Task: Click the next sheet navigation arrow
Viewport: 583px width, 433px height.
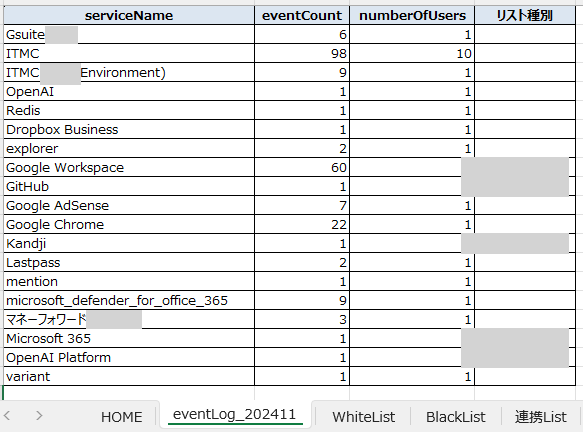Action: point(39,415)
